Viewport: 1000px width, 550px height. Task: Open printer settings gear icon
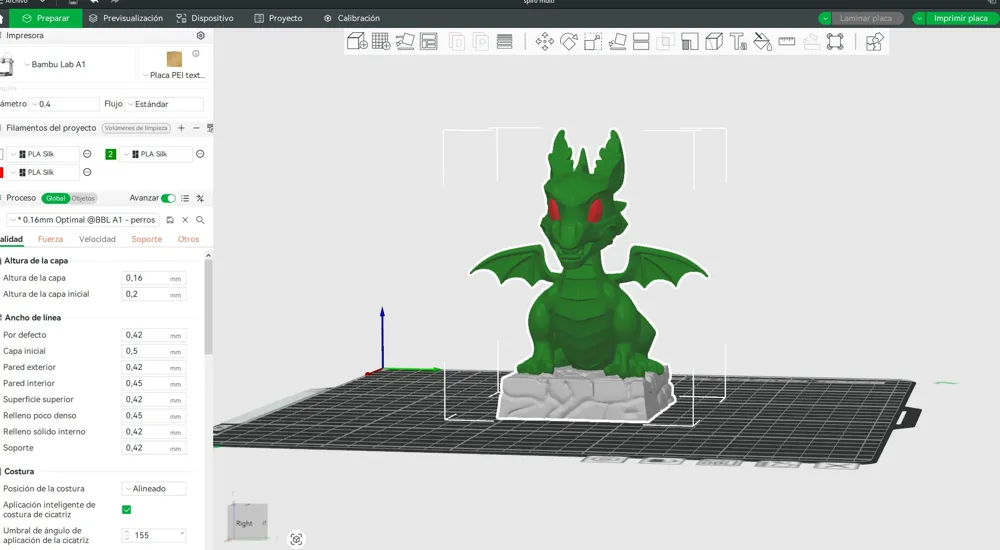click(x=201, y=36)
